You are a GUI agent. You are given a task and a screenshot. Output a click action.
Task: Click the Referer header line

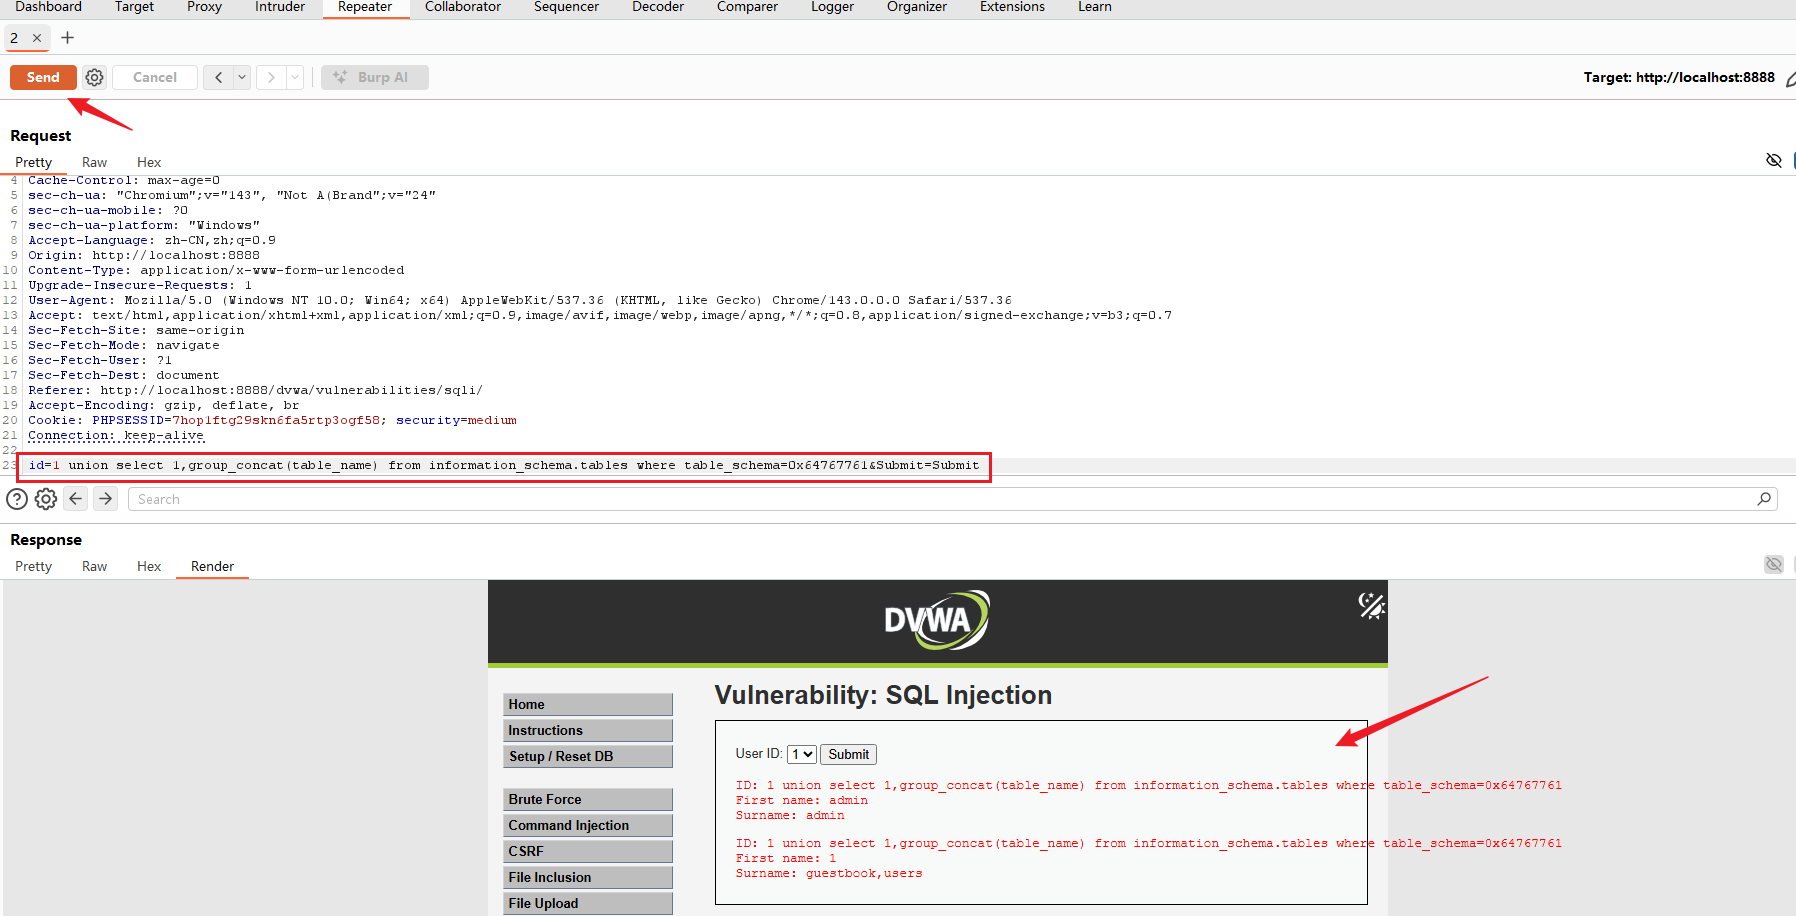[x=255, y=390]
